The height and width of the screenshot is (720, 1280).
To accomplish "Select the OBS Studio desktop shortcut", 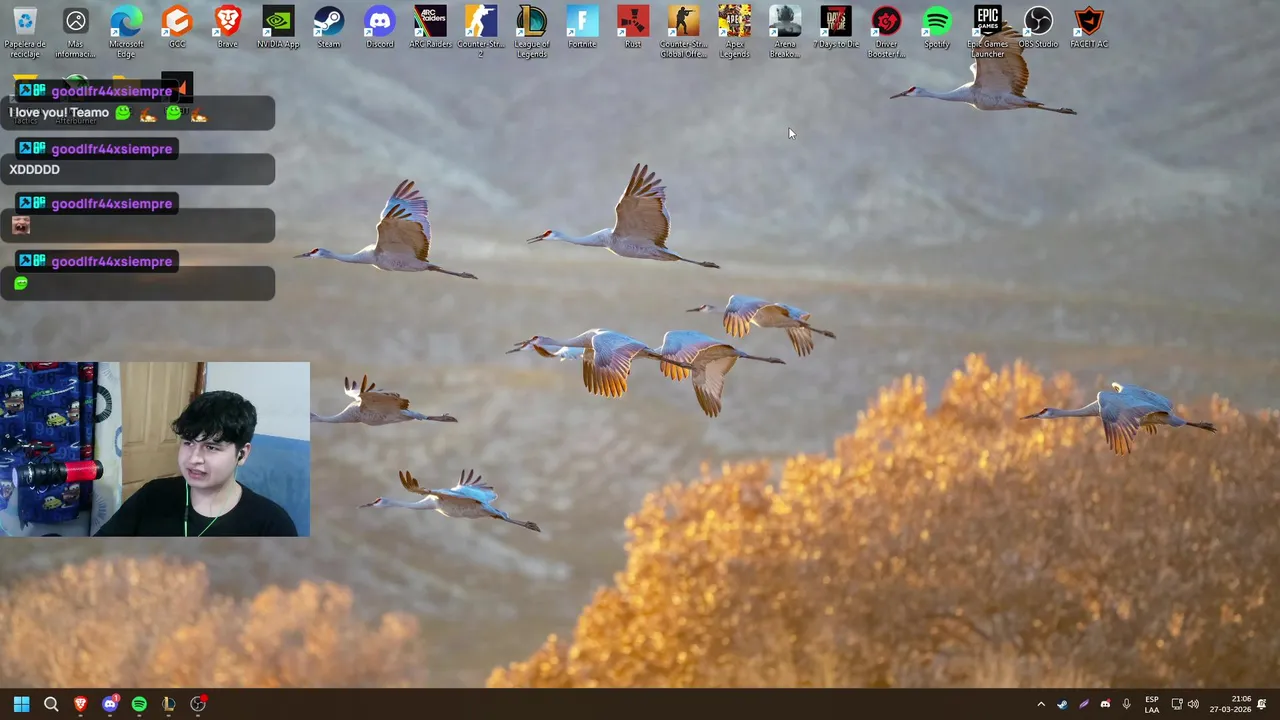I will coord(1038,27).
